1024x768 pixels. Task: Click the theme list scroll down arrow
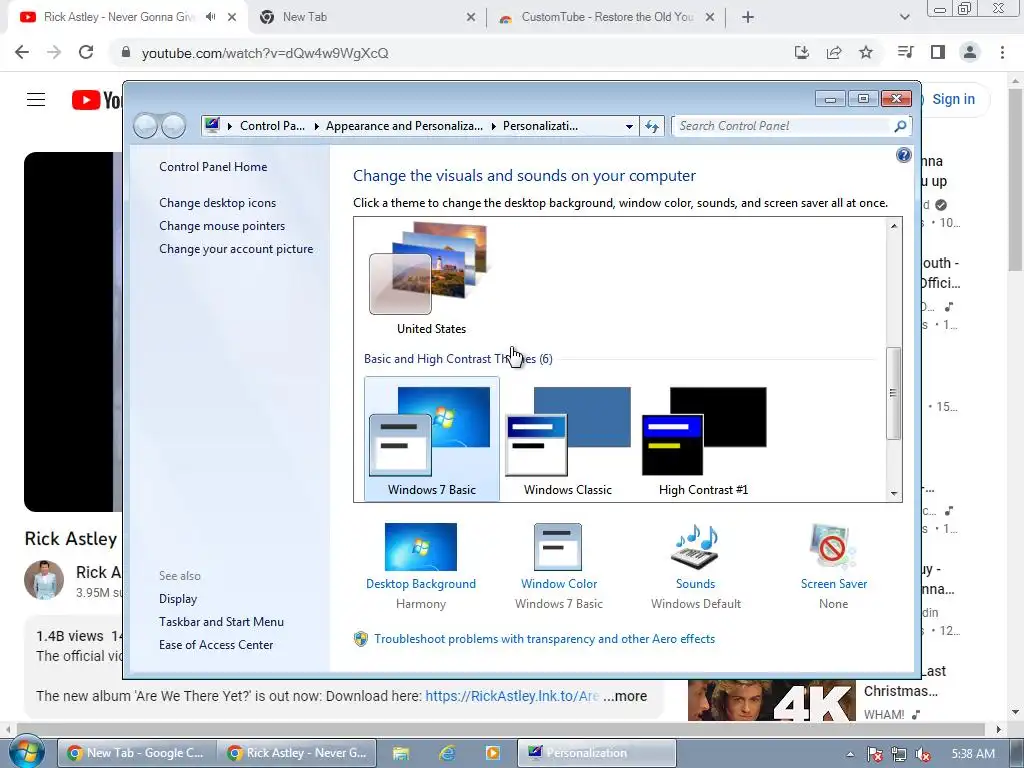click(893, 494)
